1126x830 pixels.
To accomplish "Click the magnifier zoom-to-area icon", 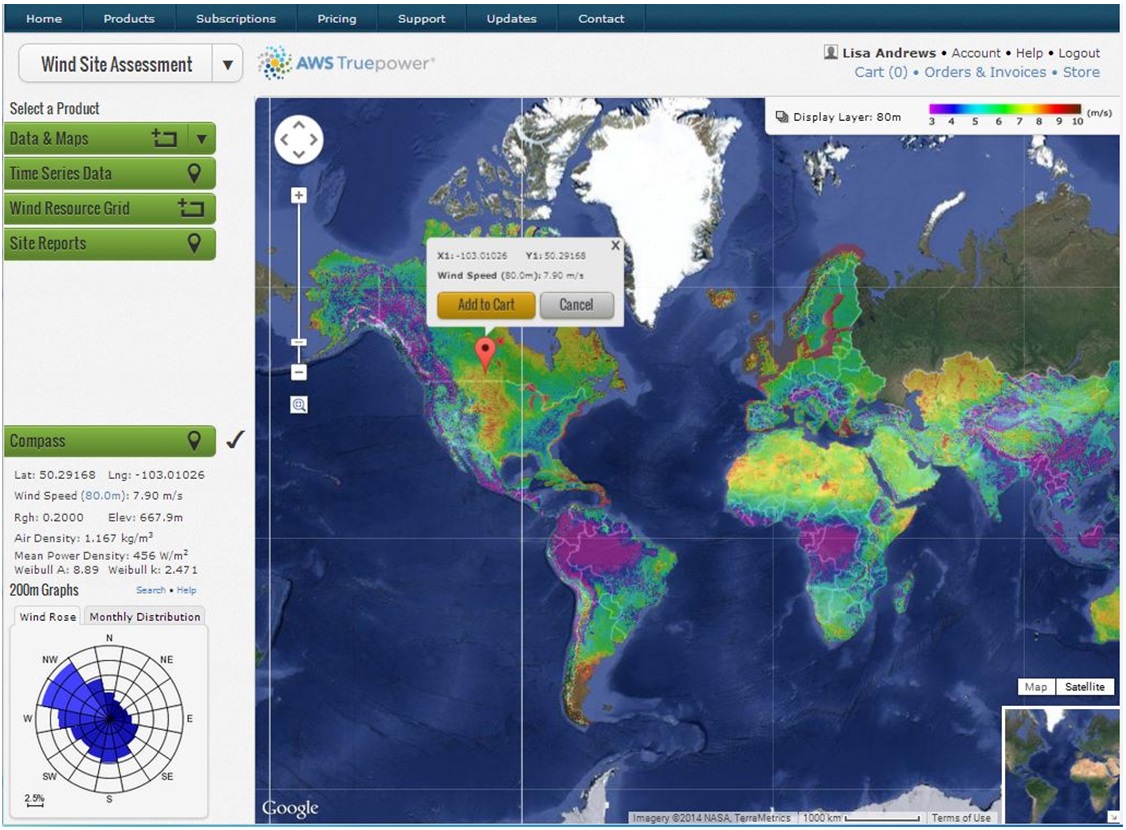I will (299, 405).
